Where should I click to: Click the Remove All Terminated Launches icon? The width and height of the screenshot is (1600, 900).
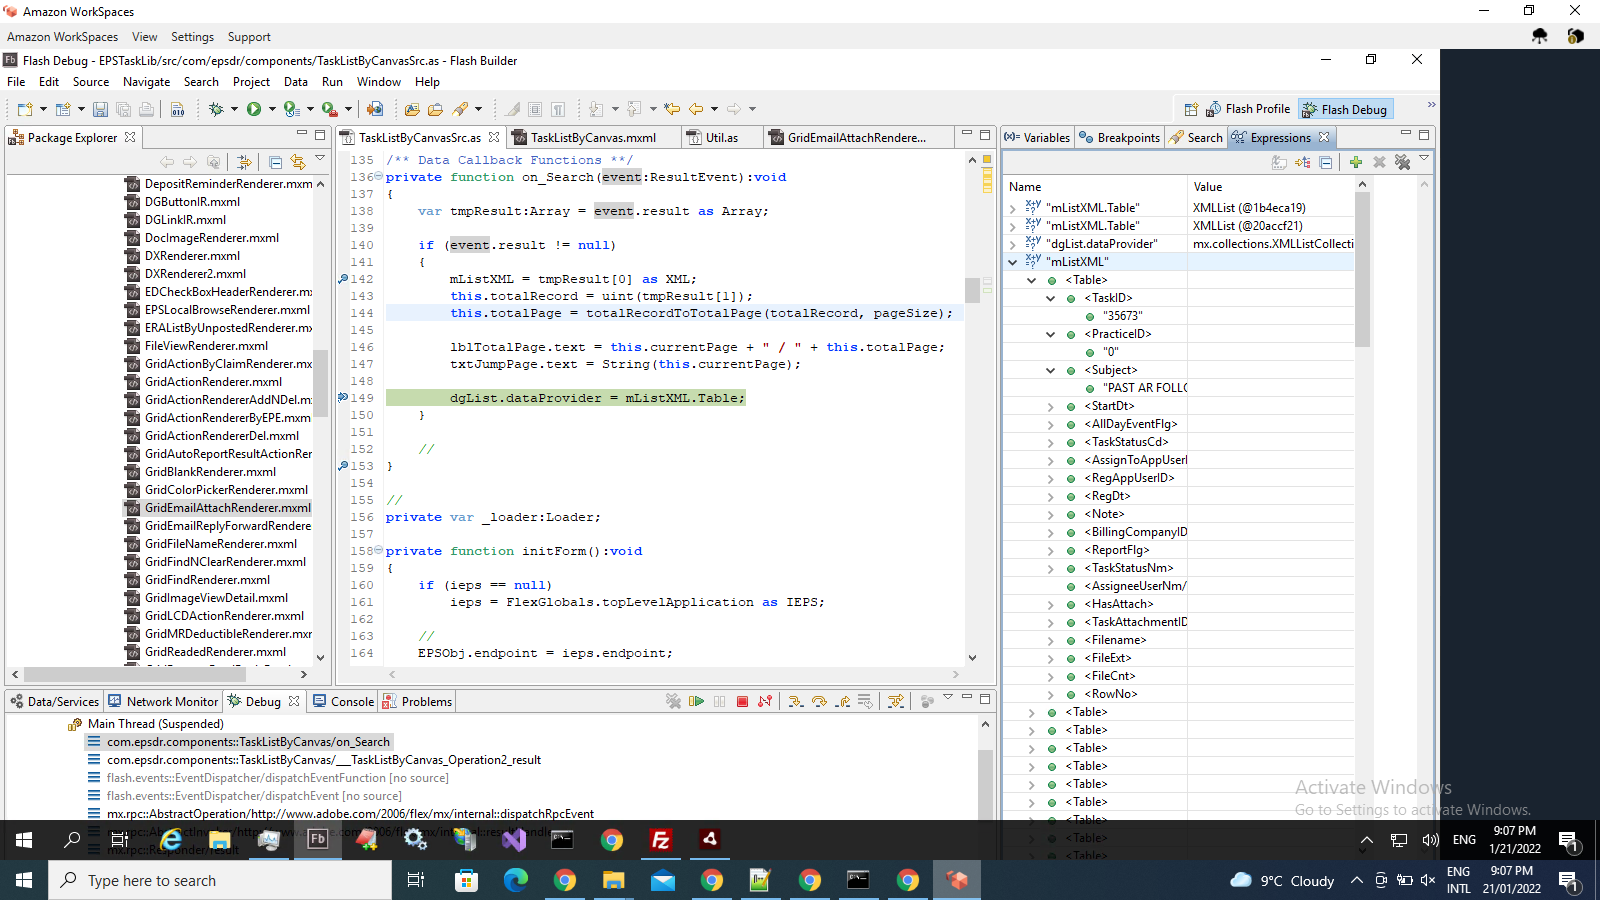point(673,701)
